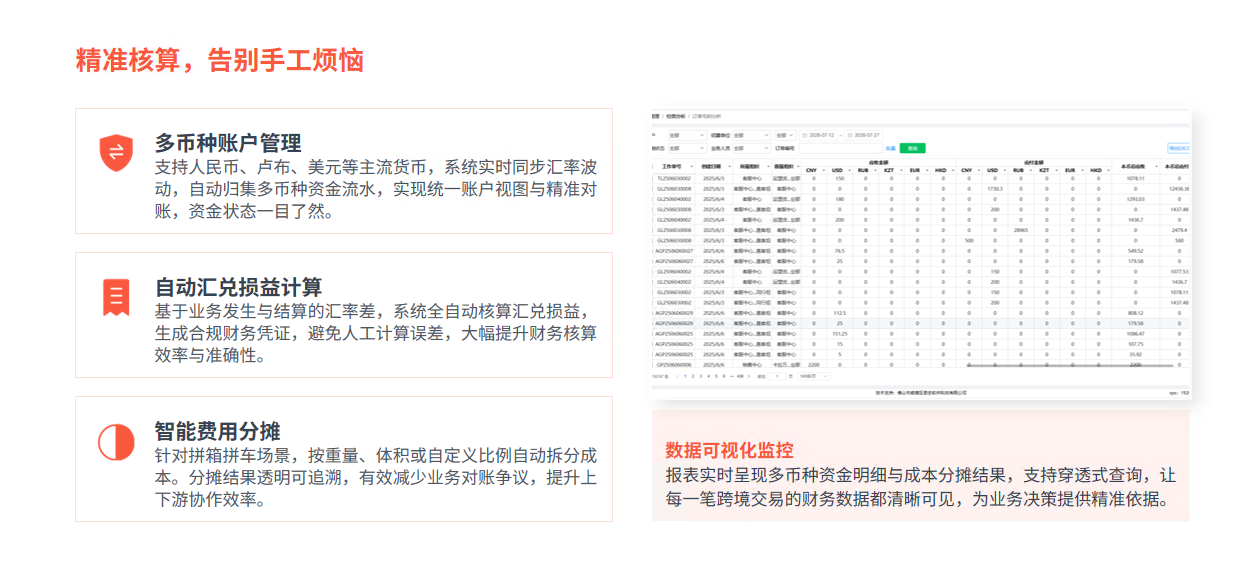
Task: Jump to last page 438 in pagination
Action: point(739,376)
